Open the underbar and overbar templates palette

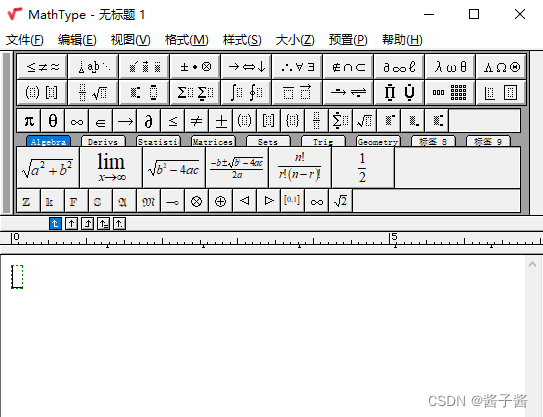tap(297, 92)
